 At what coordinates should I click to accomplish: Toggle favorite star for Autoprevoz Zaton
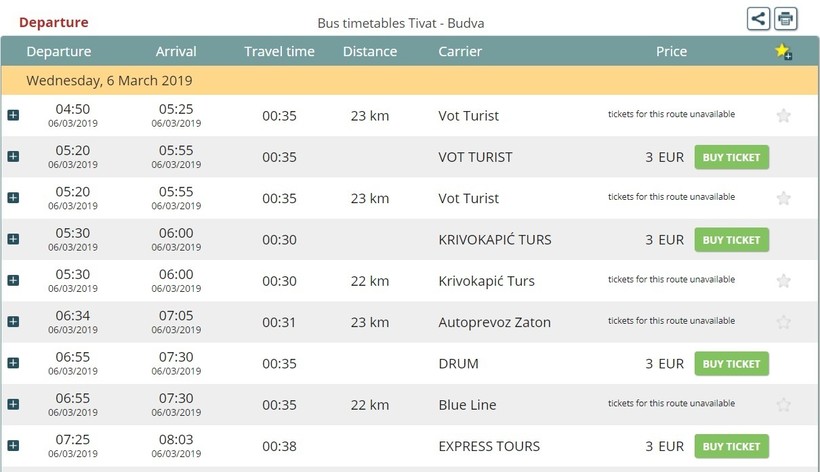783,322
